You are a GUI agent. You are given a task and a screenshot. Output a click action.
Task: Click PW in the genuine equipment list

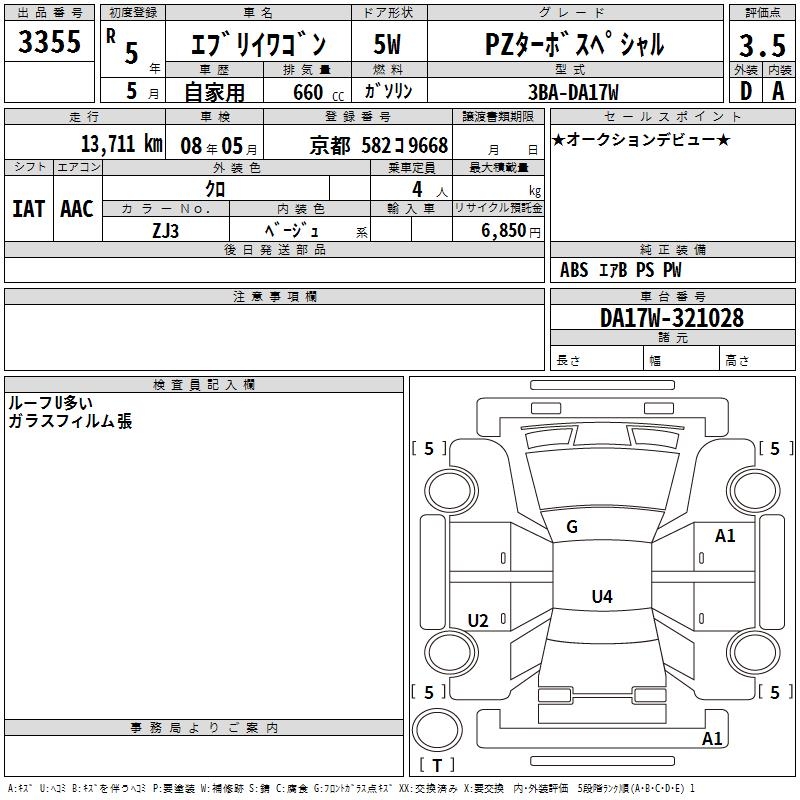point(672,270)
